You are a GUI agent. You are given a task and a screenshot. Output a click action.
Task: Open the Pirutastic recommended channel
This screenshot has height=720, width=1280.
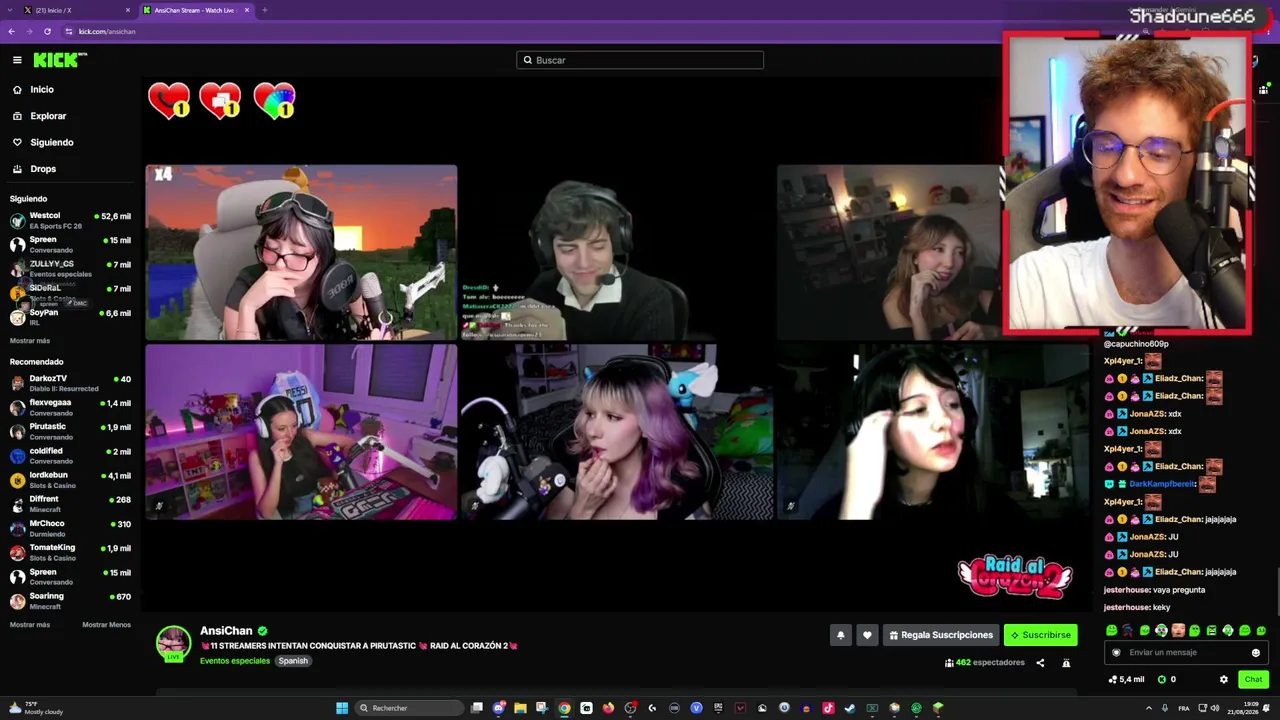[x=70, y=431]
